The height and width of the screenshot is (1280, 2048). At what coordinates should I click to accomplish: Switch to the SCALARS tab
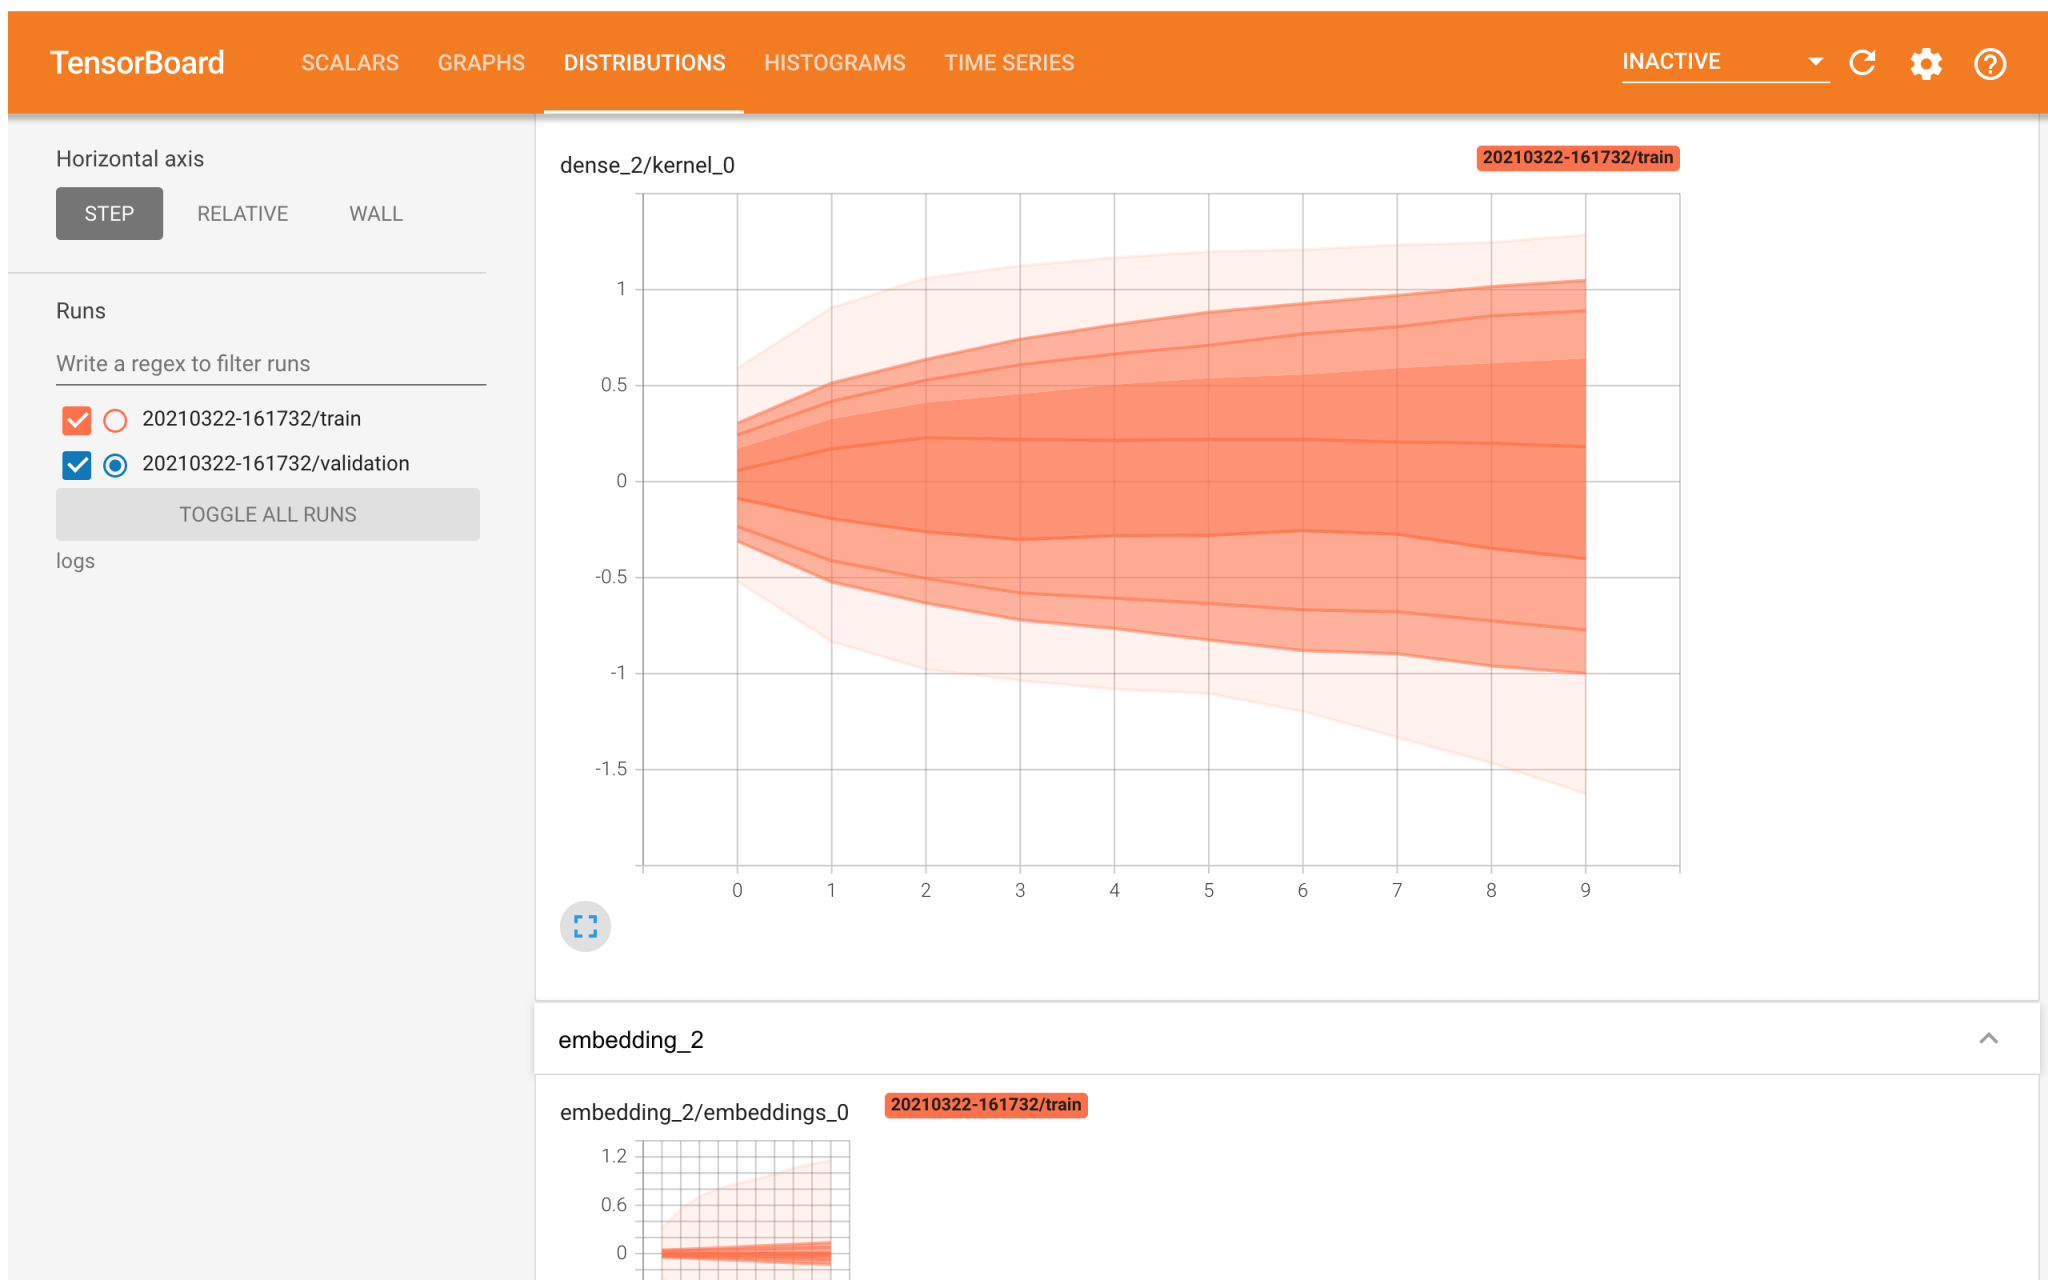tap(350, 62)
